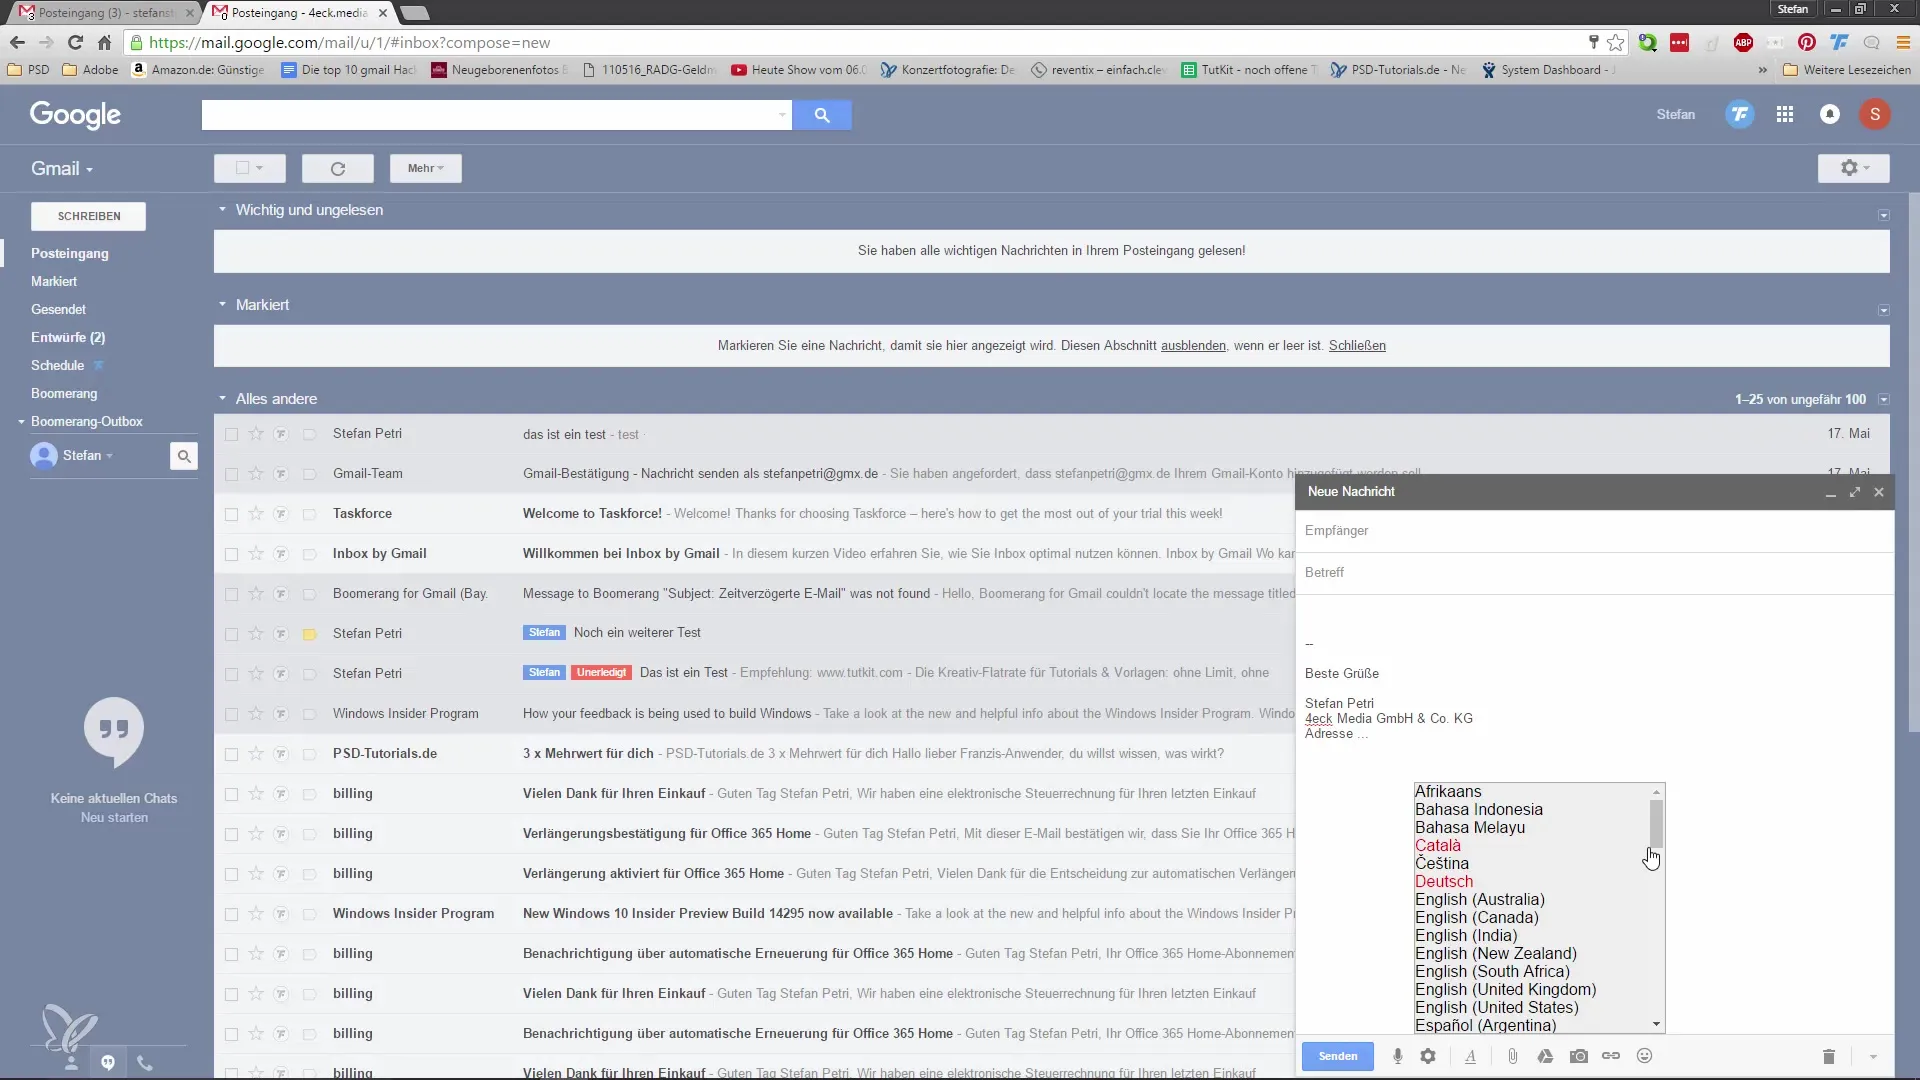This screenshot has width=1920, height=1080.
Task: Click the Betreff subject field
Action: coord(1594,573)
